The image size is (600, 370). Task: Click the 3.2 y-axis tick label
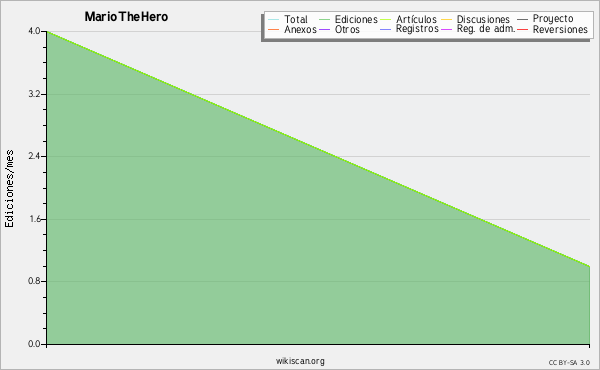click(34, 94)
